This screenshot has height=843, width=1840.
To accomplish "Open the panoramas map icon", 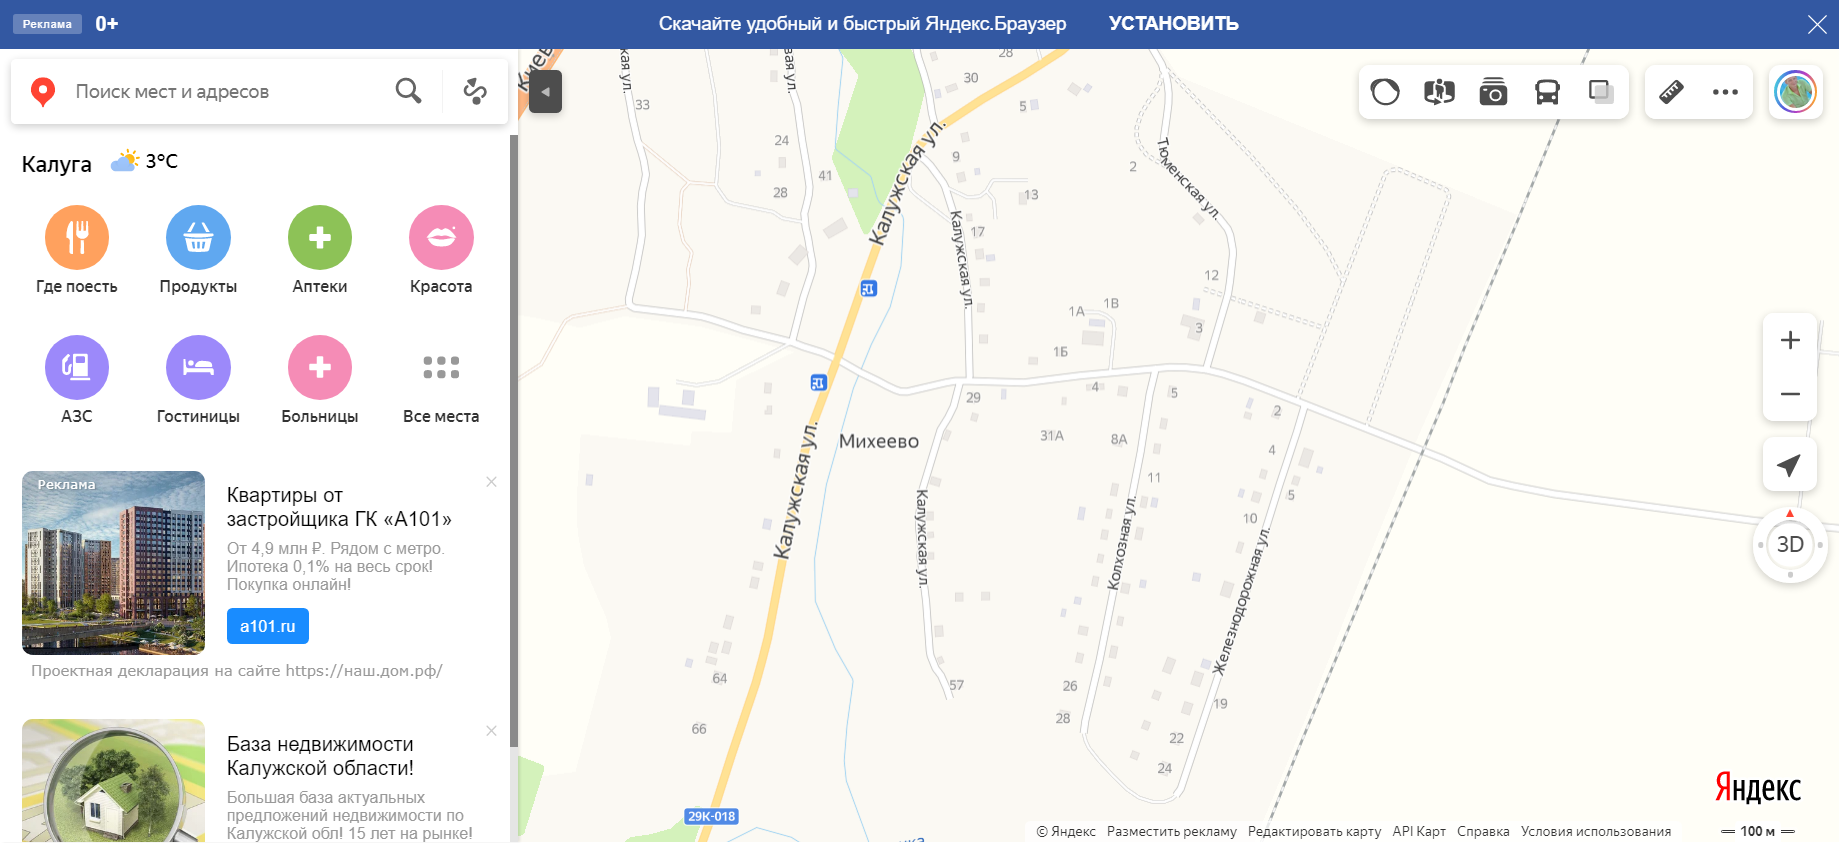I will click(x=1439, y=92).
